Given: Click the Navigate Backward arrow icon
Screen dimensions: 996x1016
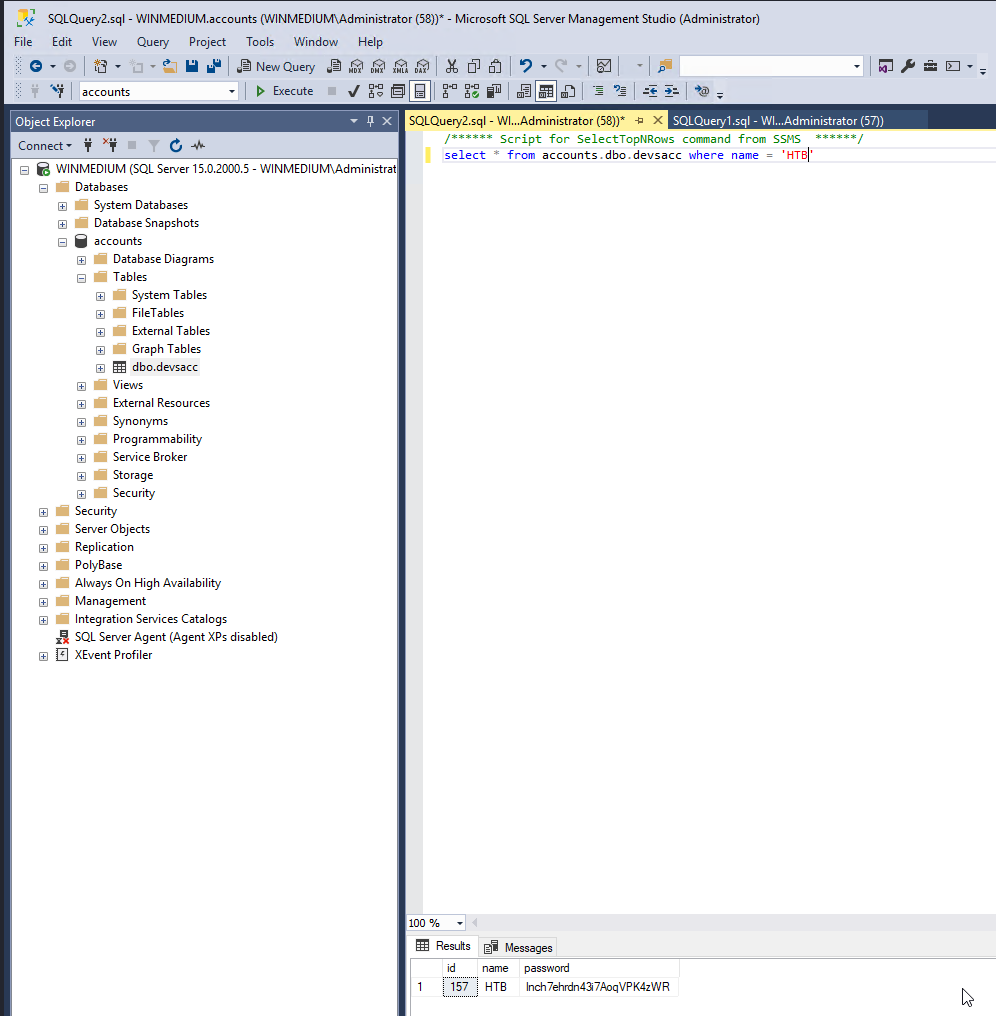Looking at the screenshot, I should pyautogui.click(x=36, y=66).
